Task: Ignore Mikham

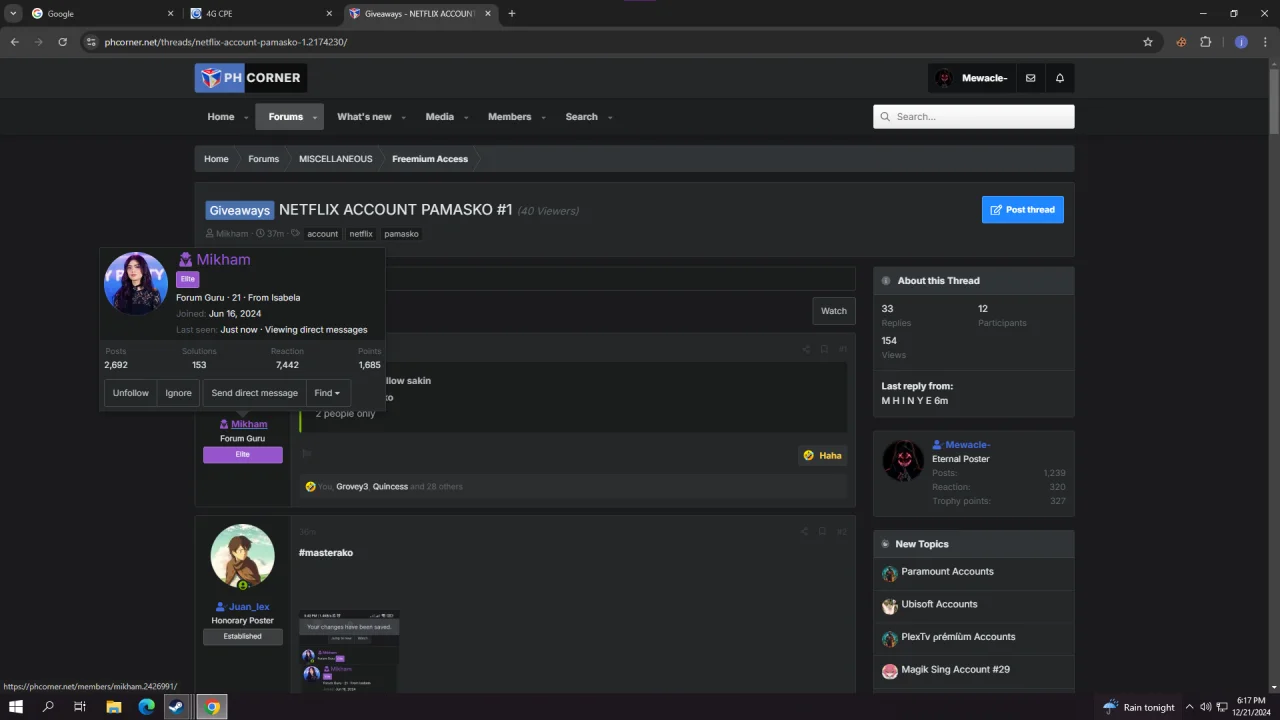Action: 179,393
